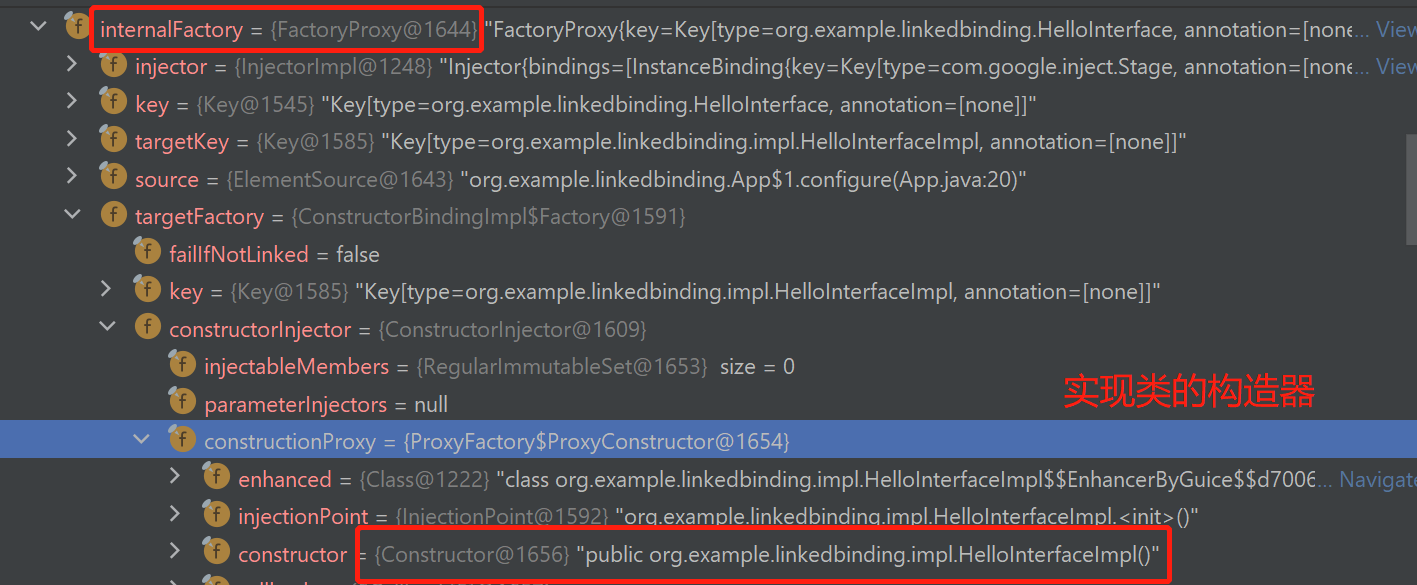
Task: Expand the injector node
Action: [72, 65]
